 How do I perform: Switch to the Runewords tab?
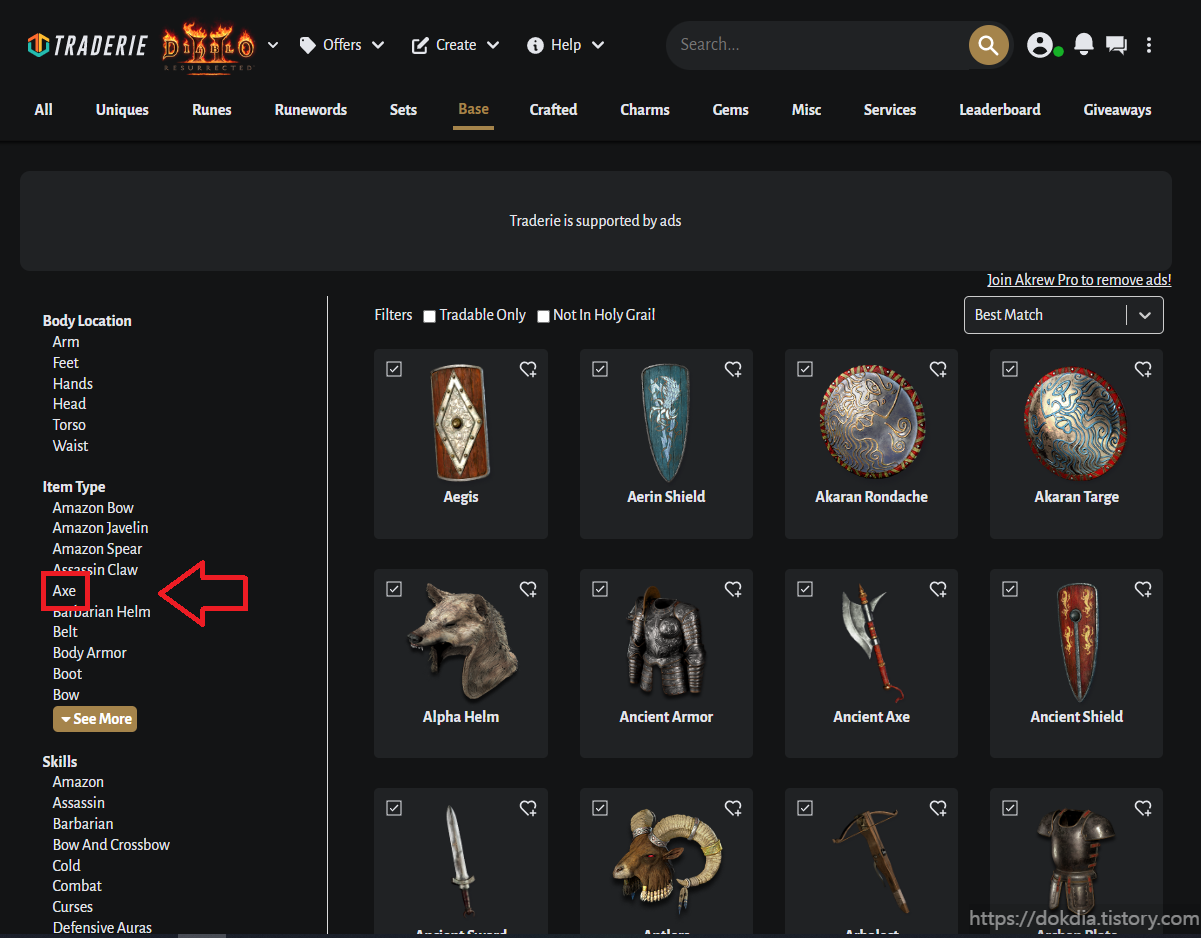pyautogui.click(x=311, y=110)
